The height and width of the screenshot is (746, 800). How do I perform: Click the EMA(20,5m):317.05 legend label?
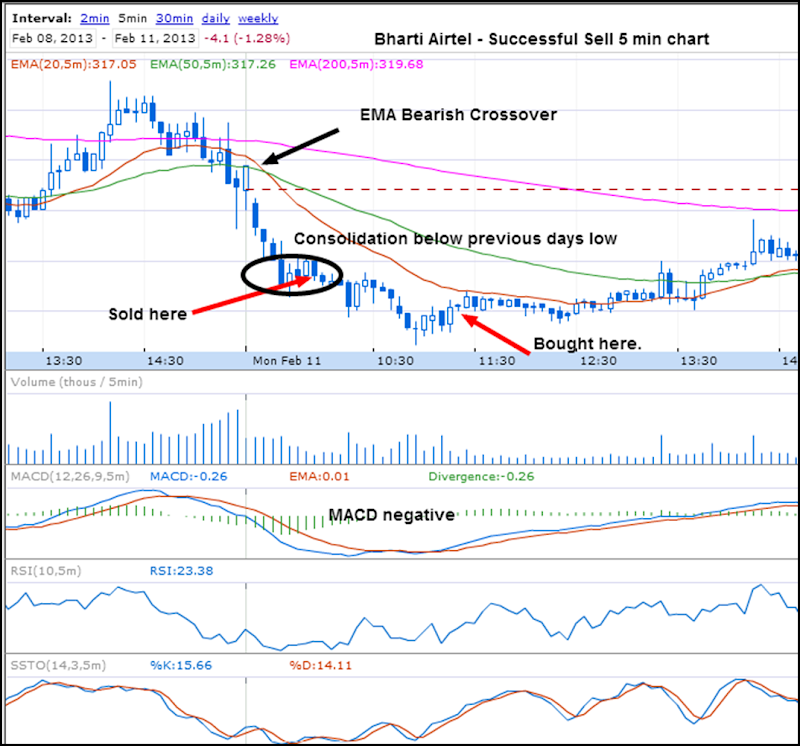pyautogui.click(x=73, y=64)
